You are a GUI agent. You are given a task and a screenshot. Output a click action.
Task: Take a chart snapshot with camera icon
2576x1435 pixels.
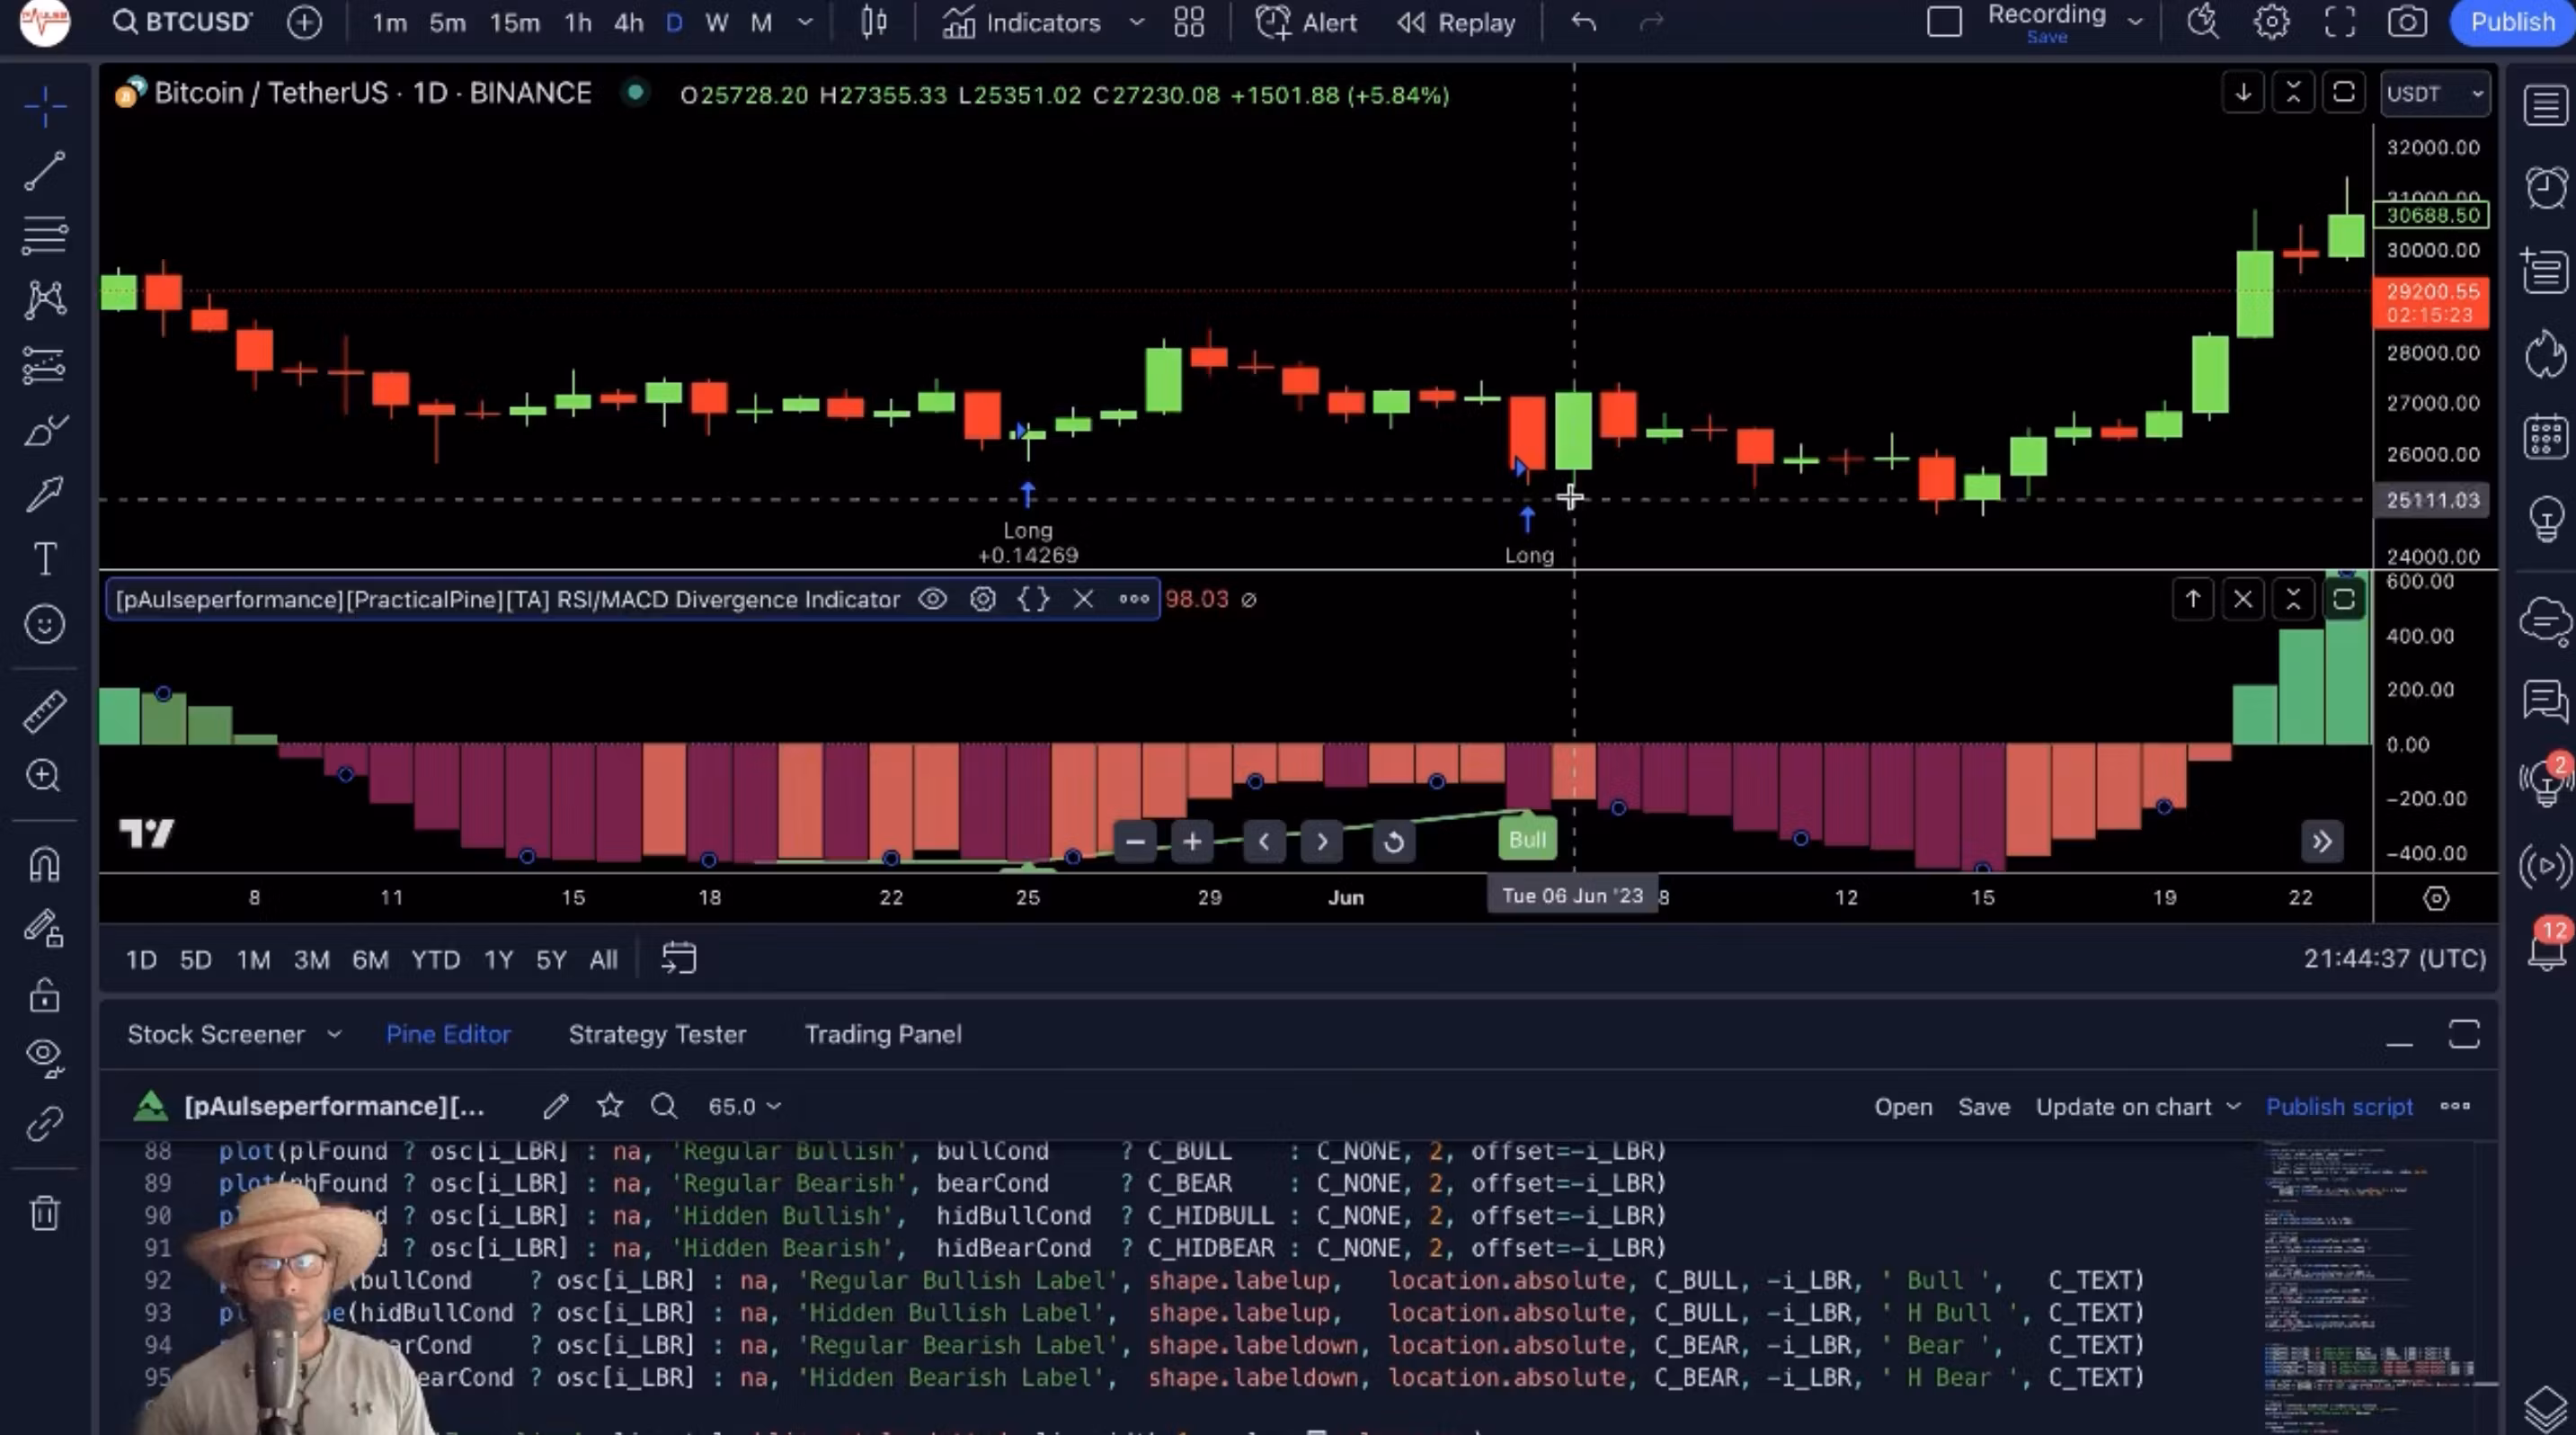point(2407,22)
